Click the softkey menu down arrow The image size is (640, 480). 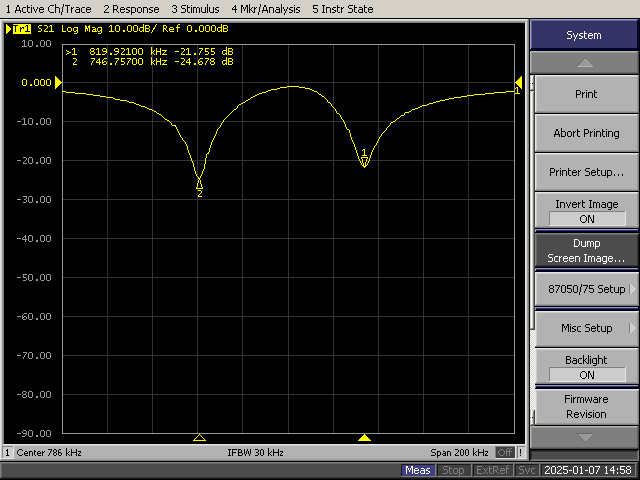tap(584, 437)
